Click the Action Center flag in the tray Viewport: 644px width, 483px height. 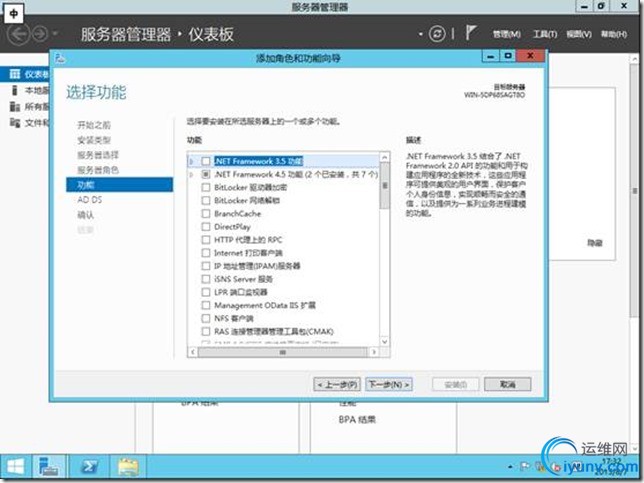point(524,466)
